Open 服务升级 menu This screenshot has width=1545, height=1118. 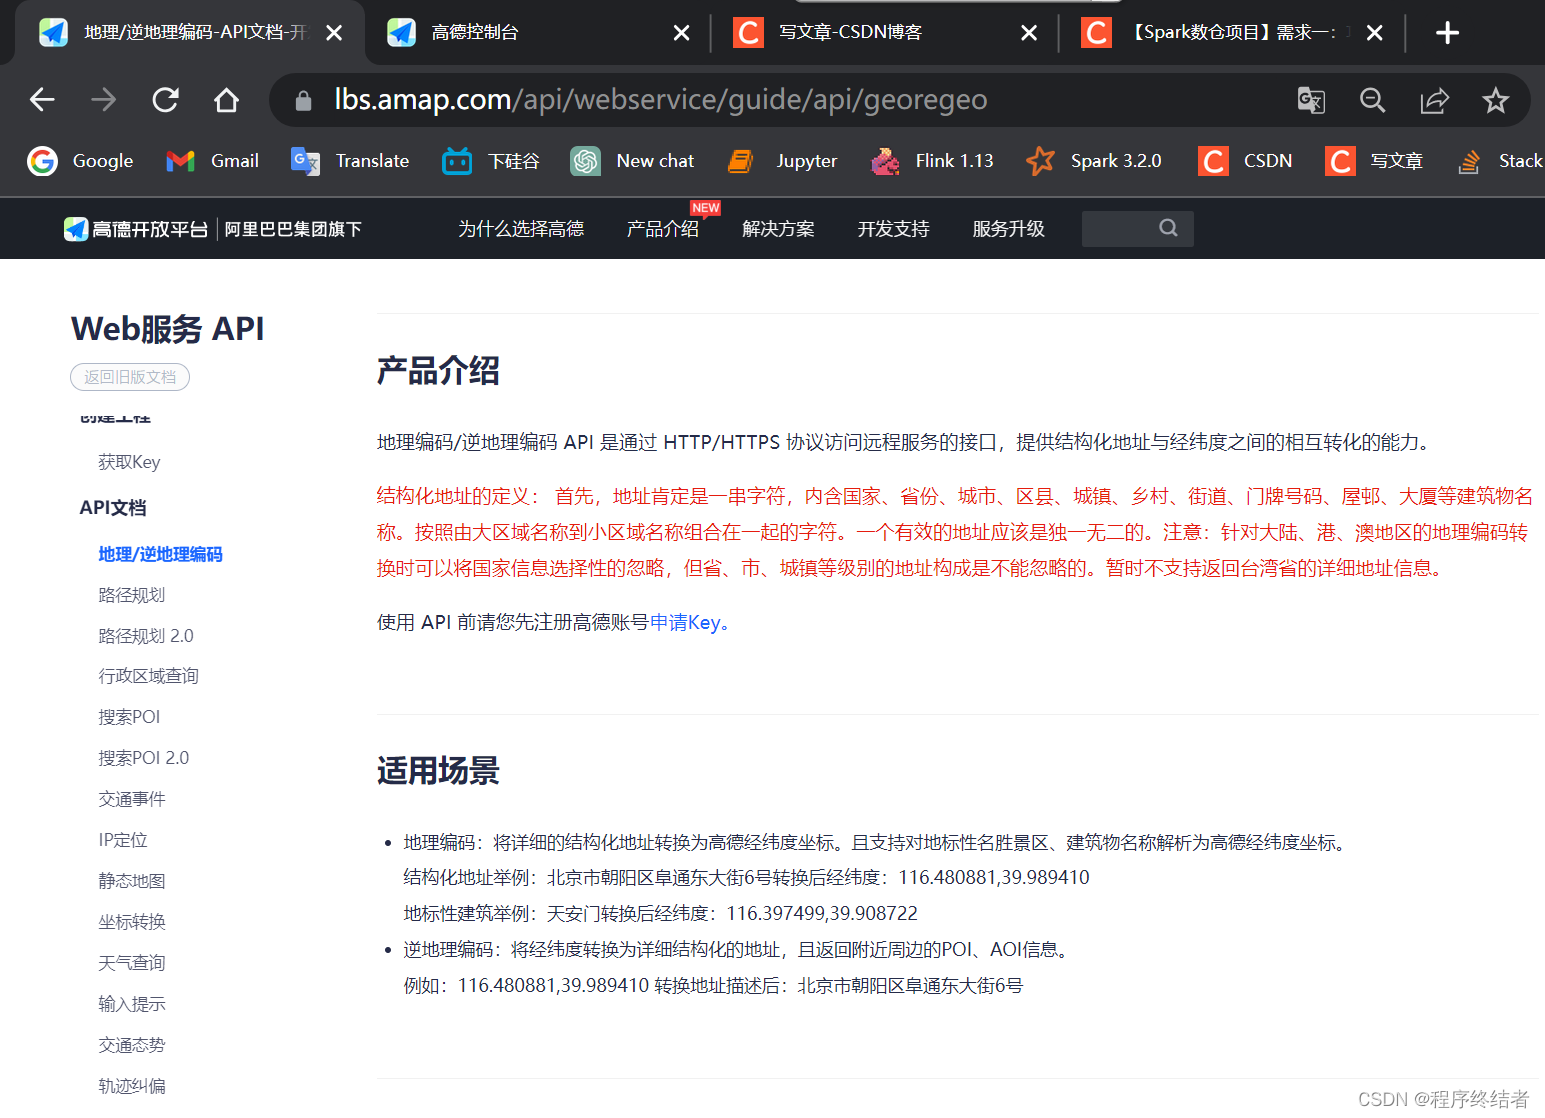(1008, 229)
